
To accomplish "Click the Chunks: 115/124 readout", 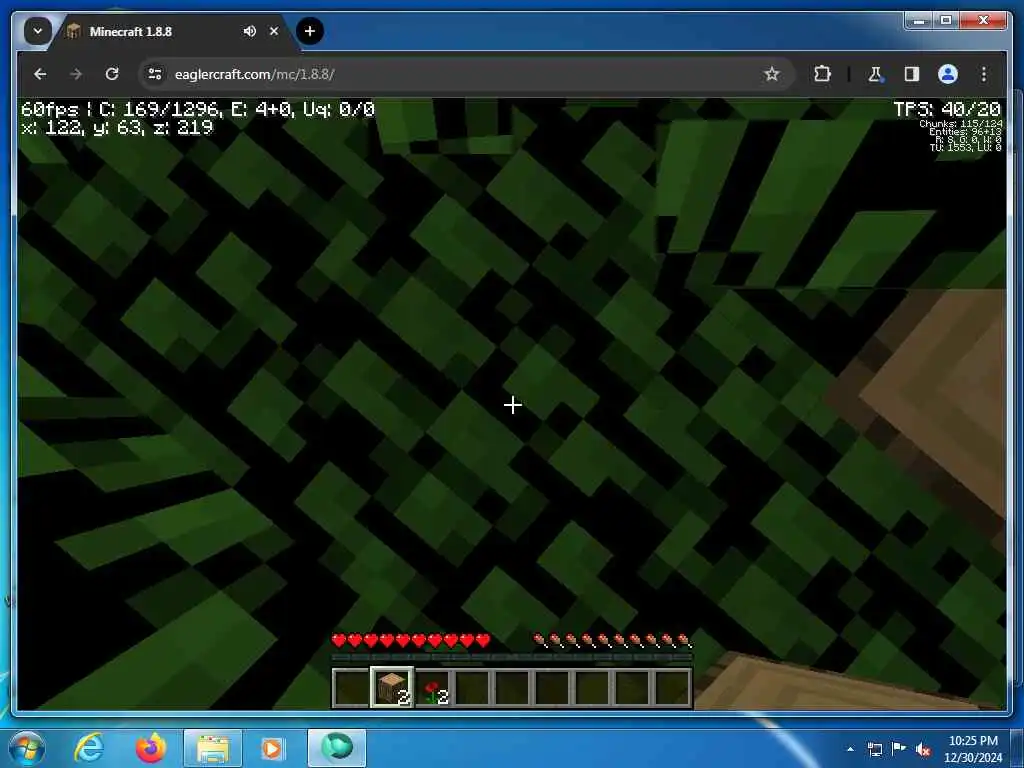I will [x=960, y=123].
